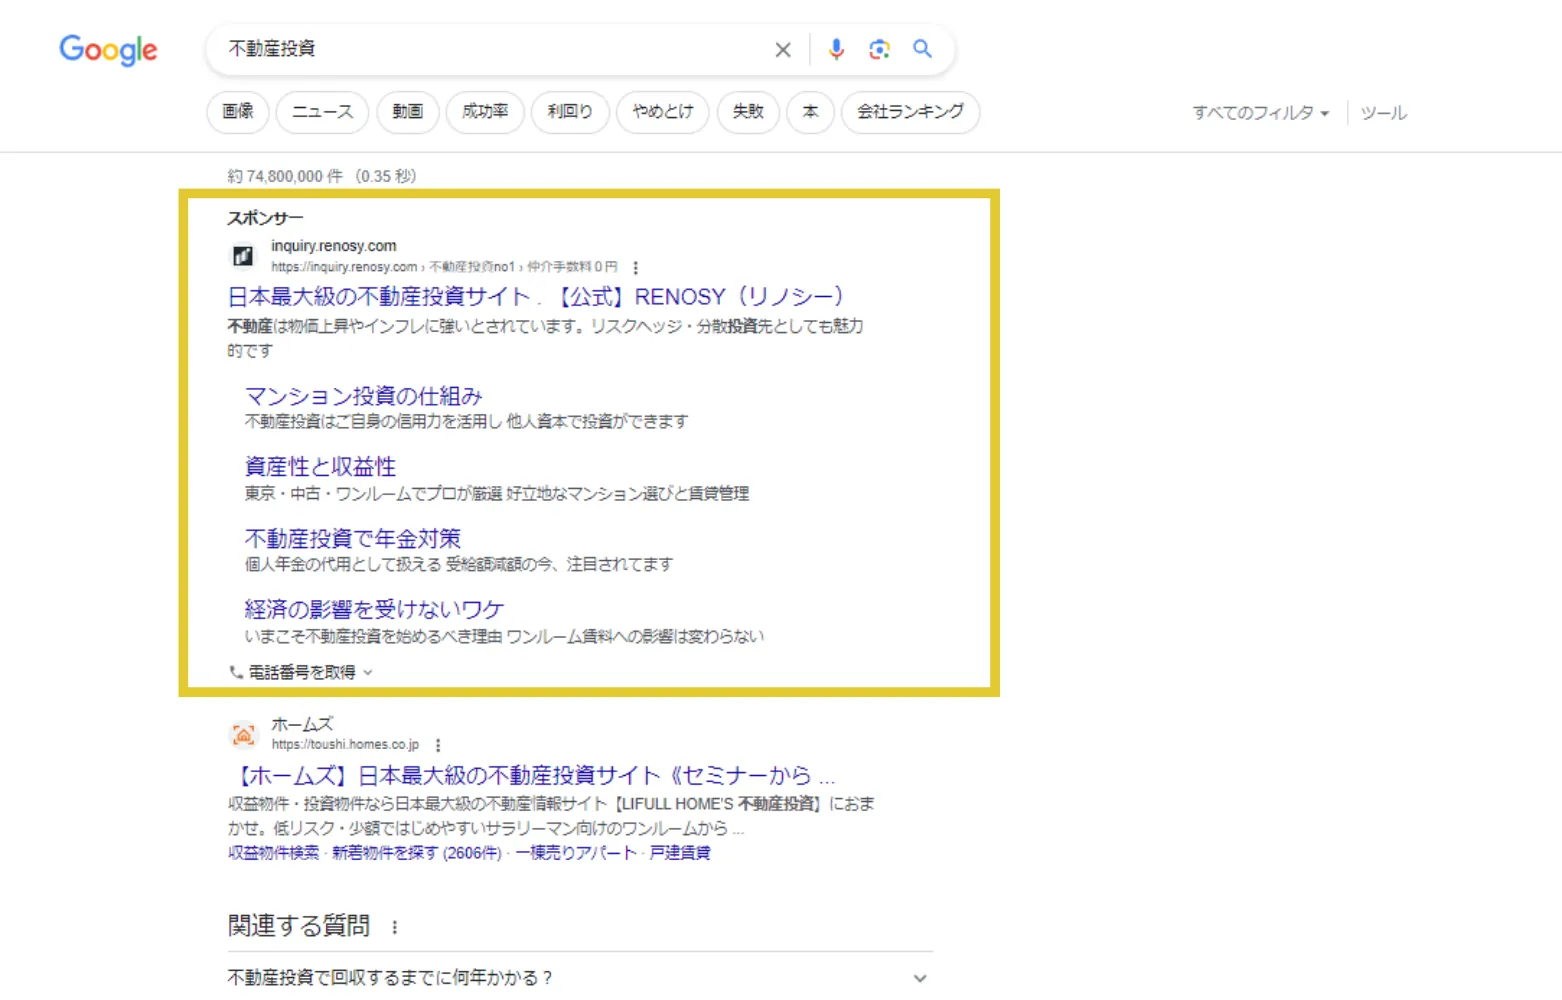Image resolution: width=1562 pixels, height=1000 pixels.
Task: Open the マンション投資の仕組み sitelink
Action: tap(364, 396)
